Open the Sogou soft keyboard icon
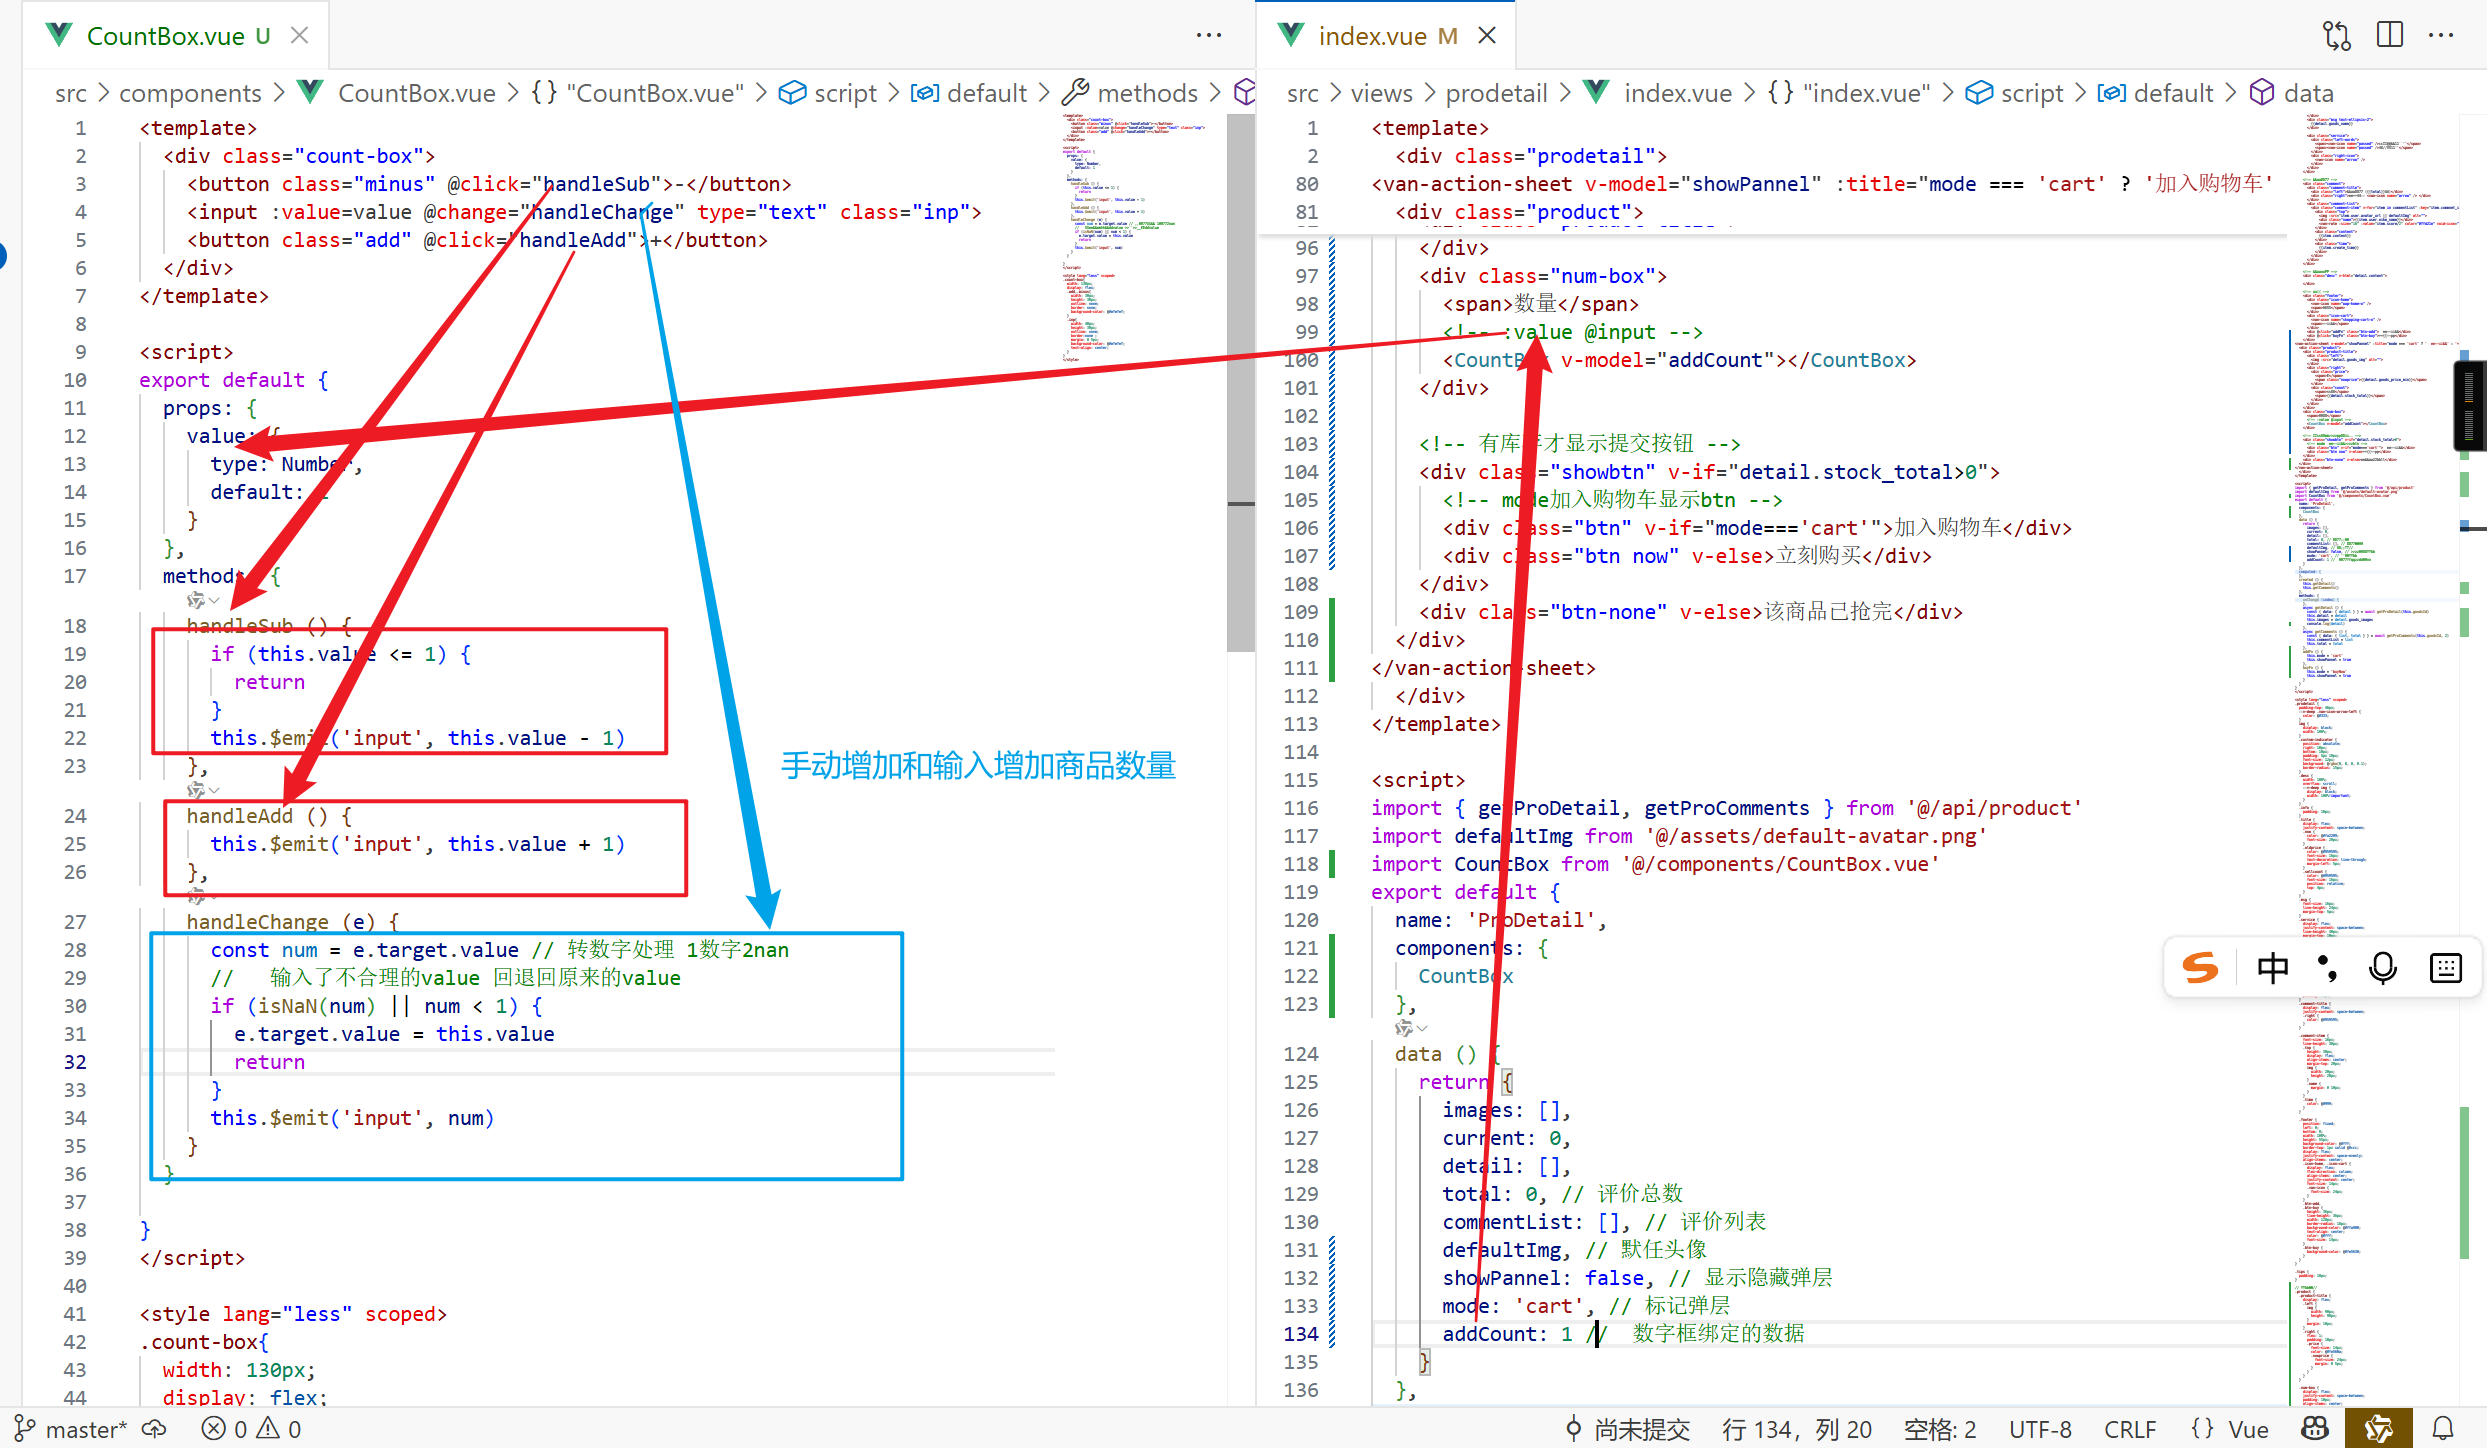The height and width of the screenshot is (1448, 2487). coord(2445,967)
